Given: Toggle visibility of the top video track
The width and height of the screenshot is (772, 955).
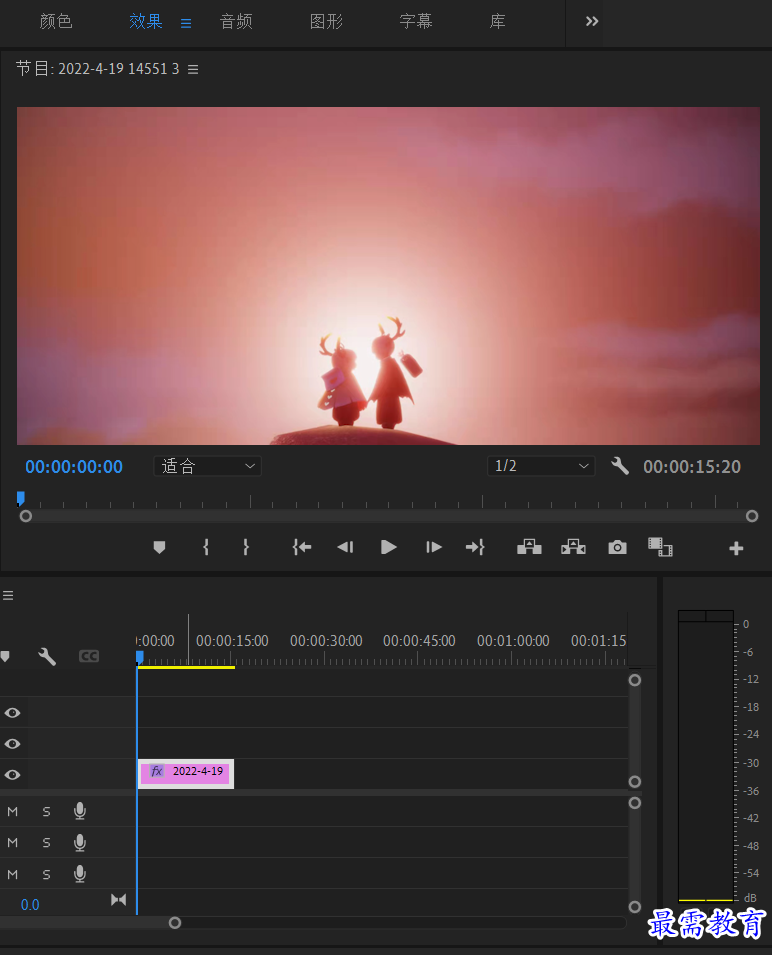Looking at the screenshot, I should (12, 713).
